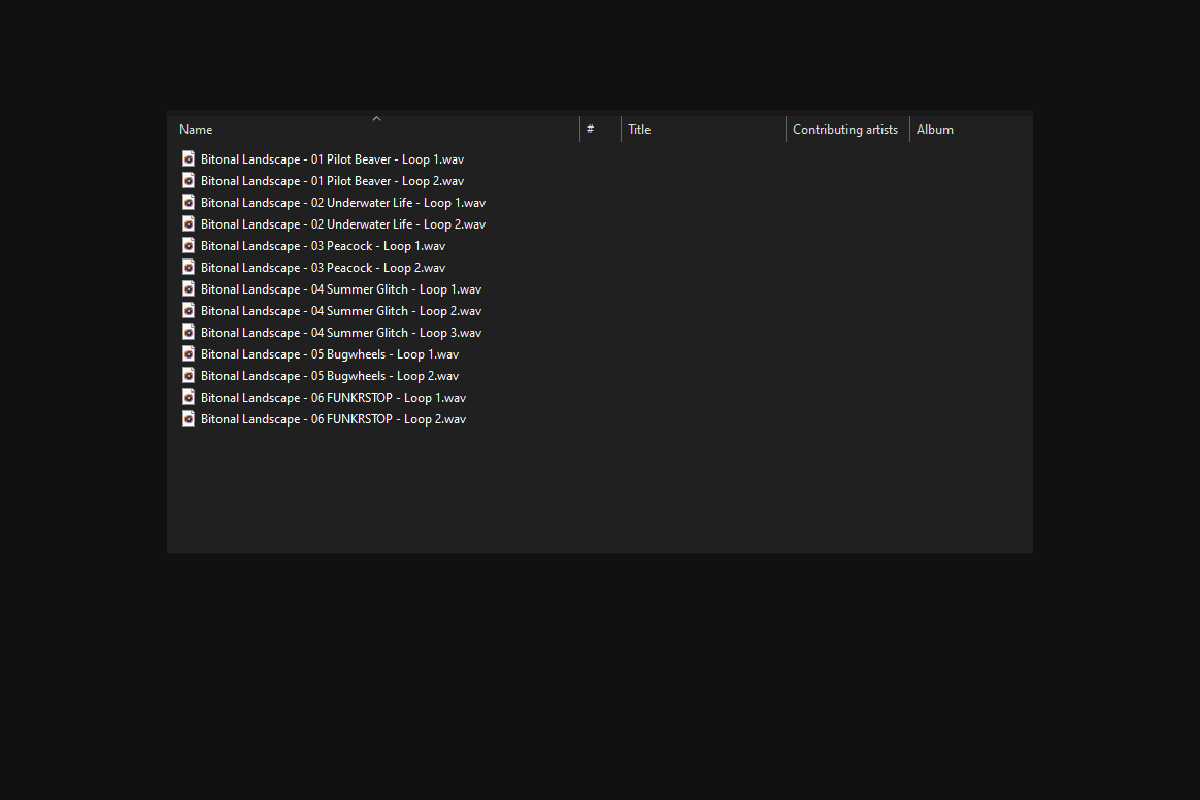This screenshot has width=1200, height=800.
Task: Click the file icon of Bugwheels Loop 2.wav
Action: 188,376
